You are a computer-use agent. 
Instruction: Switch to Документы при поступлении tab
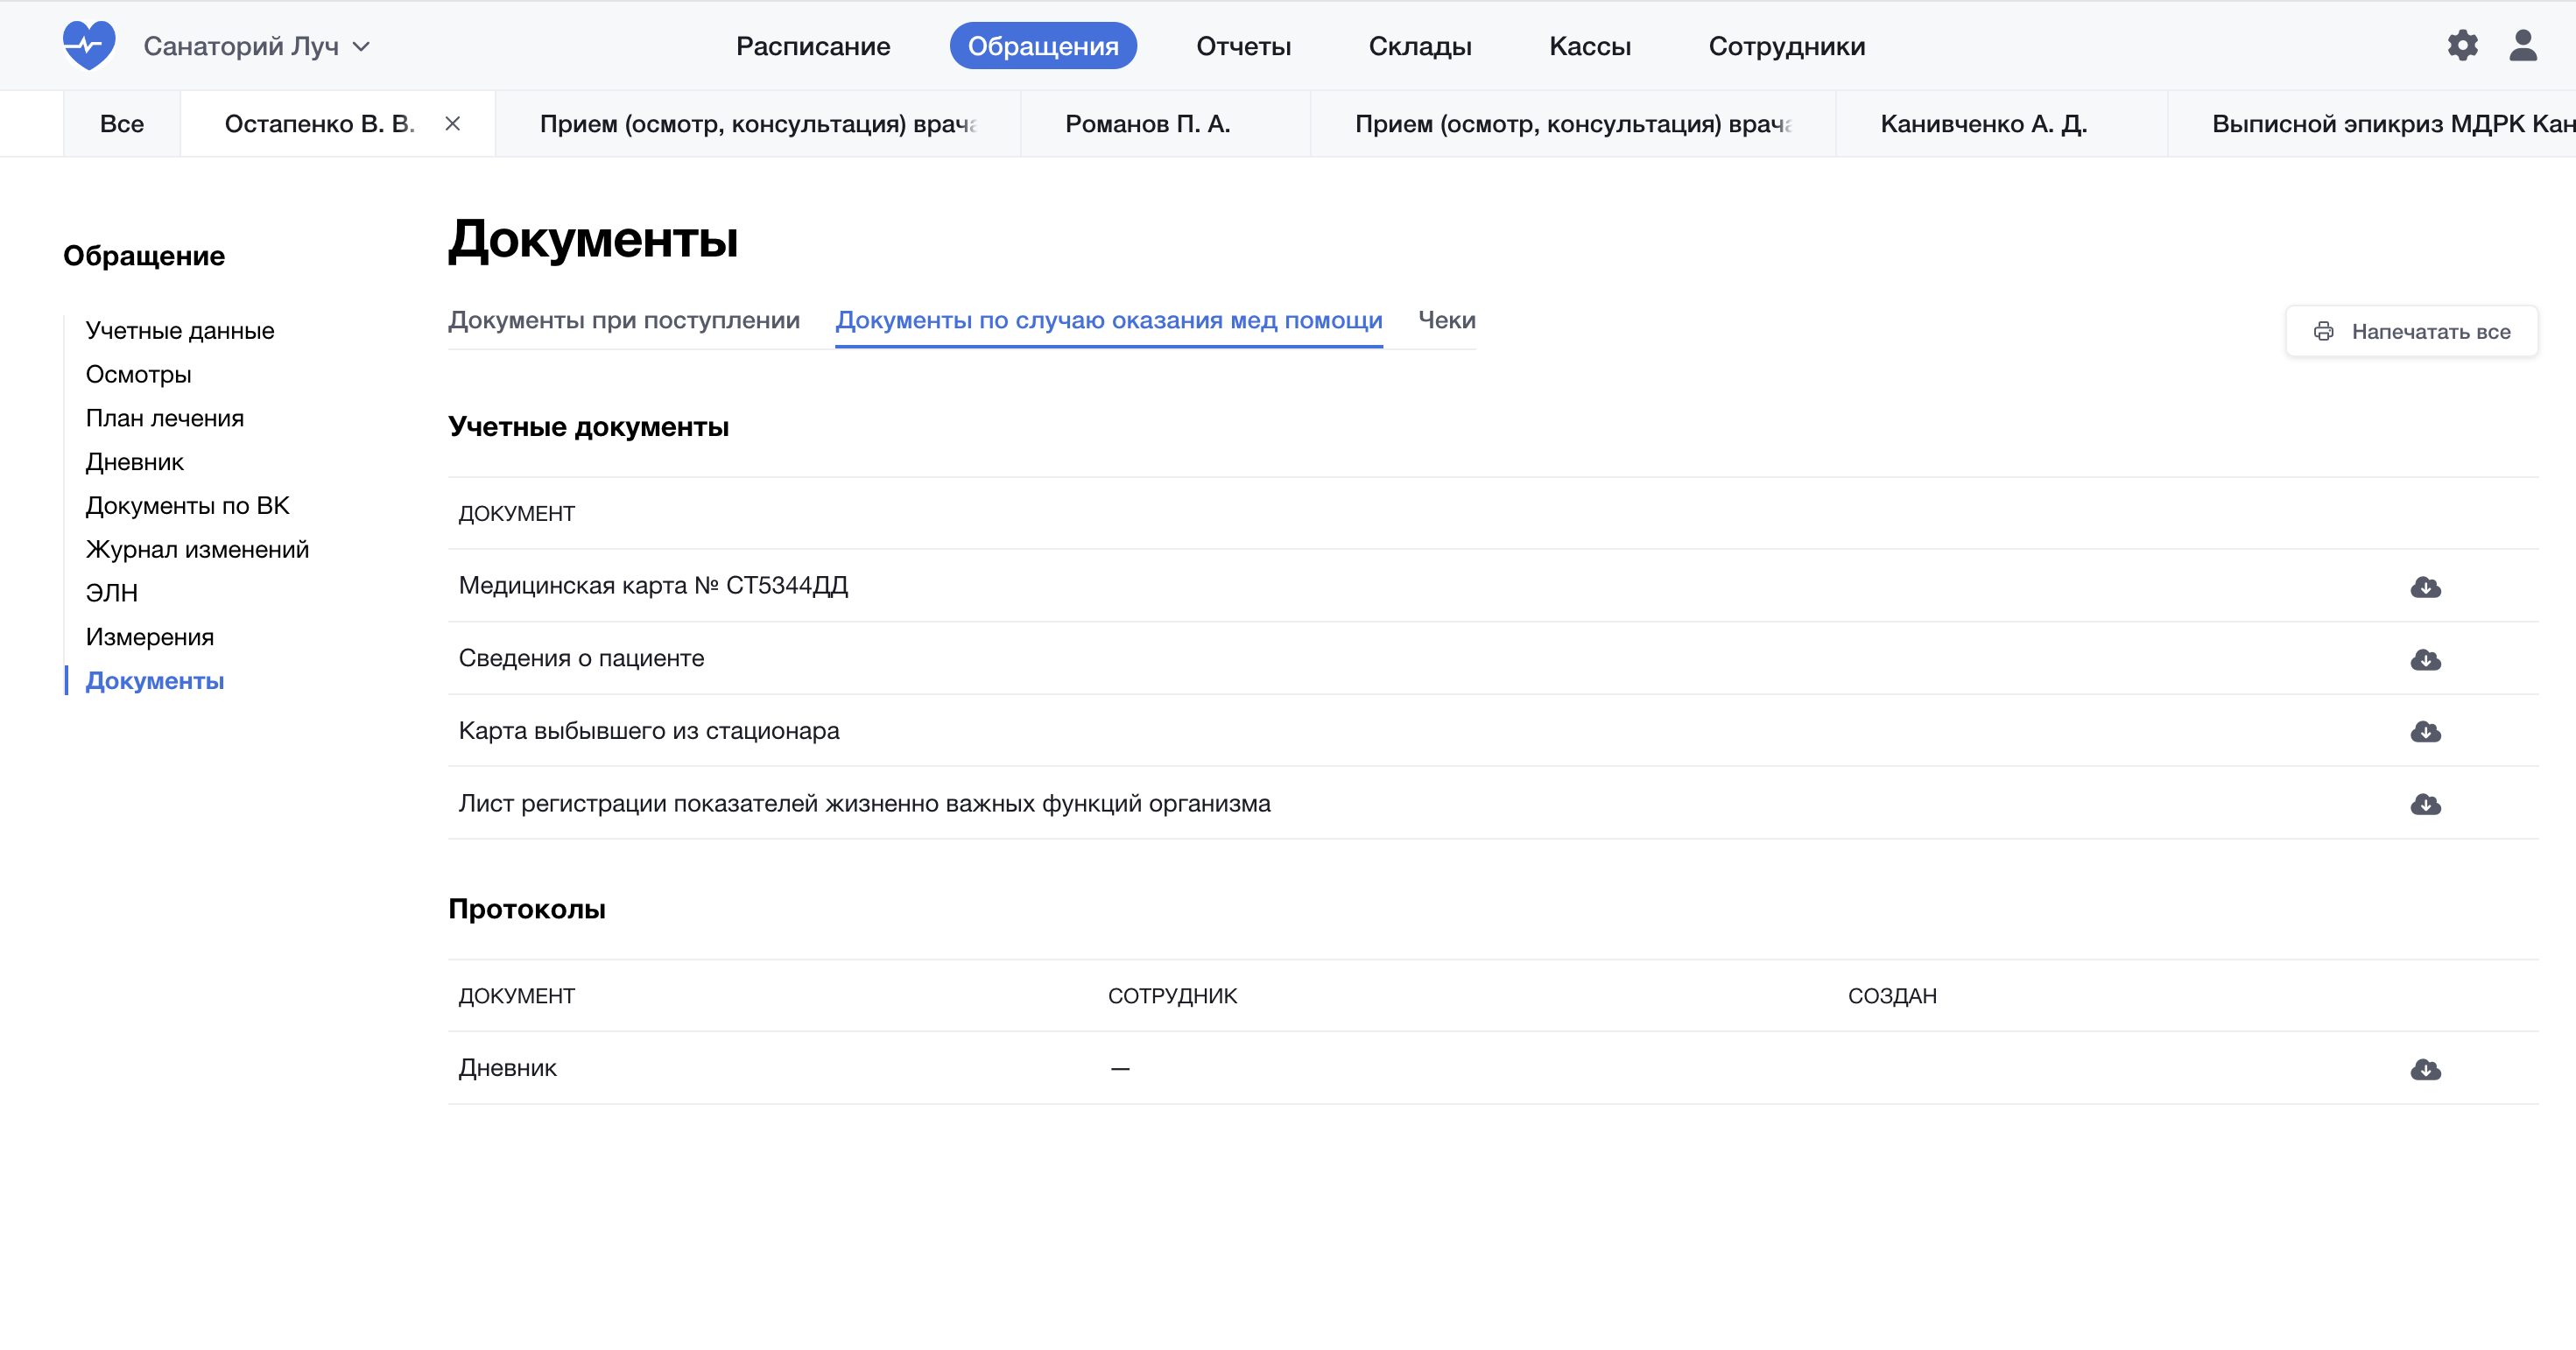(x=624, y=320)
